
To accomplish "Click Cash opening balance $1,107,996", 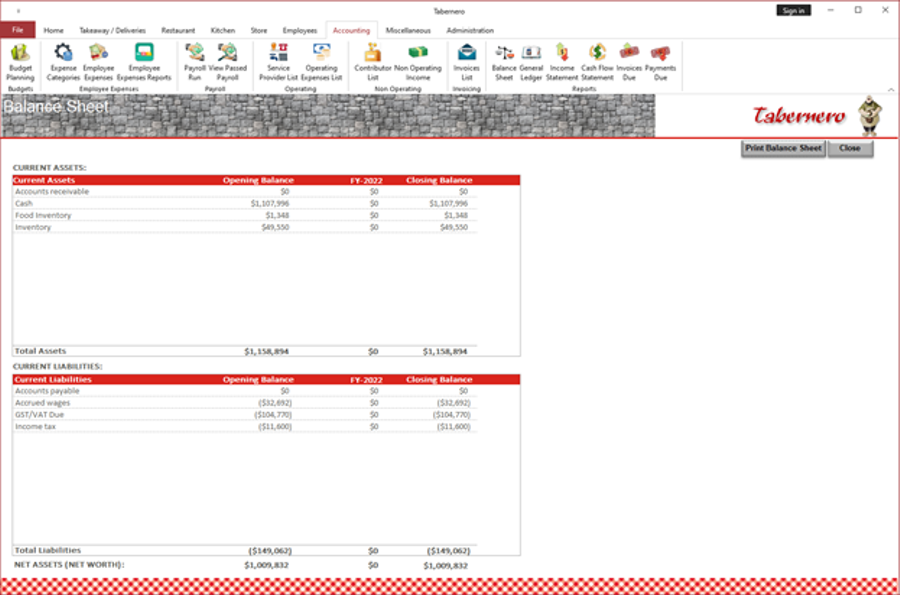I will [270, 204].
